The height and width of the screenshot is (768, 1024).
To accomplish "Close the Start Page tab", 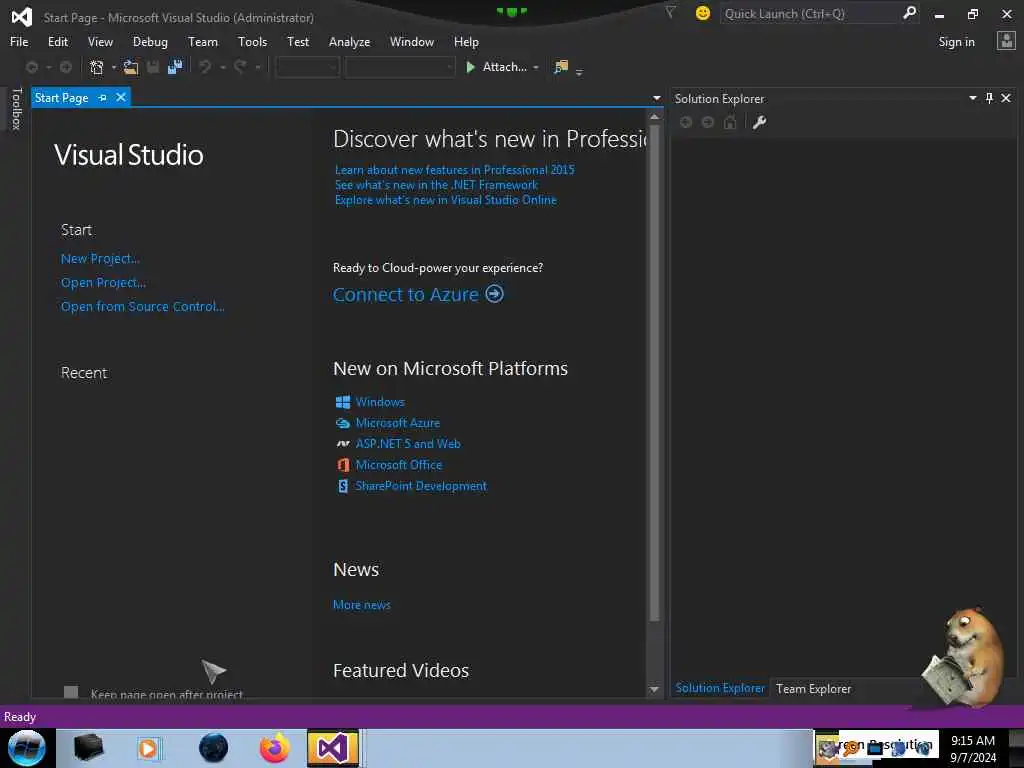I will click(121, 97).
